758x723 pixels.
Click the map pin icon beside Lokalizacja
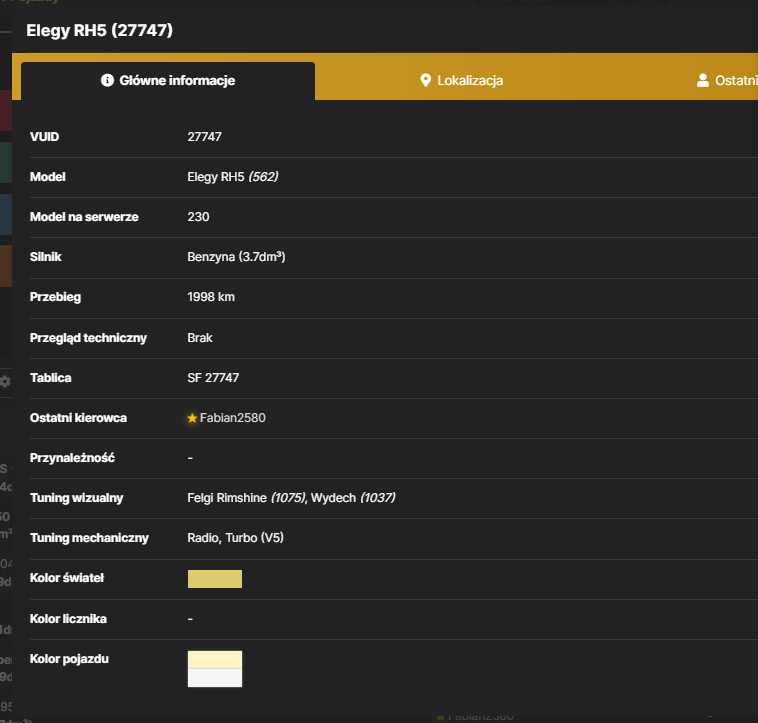[425, 80]
